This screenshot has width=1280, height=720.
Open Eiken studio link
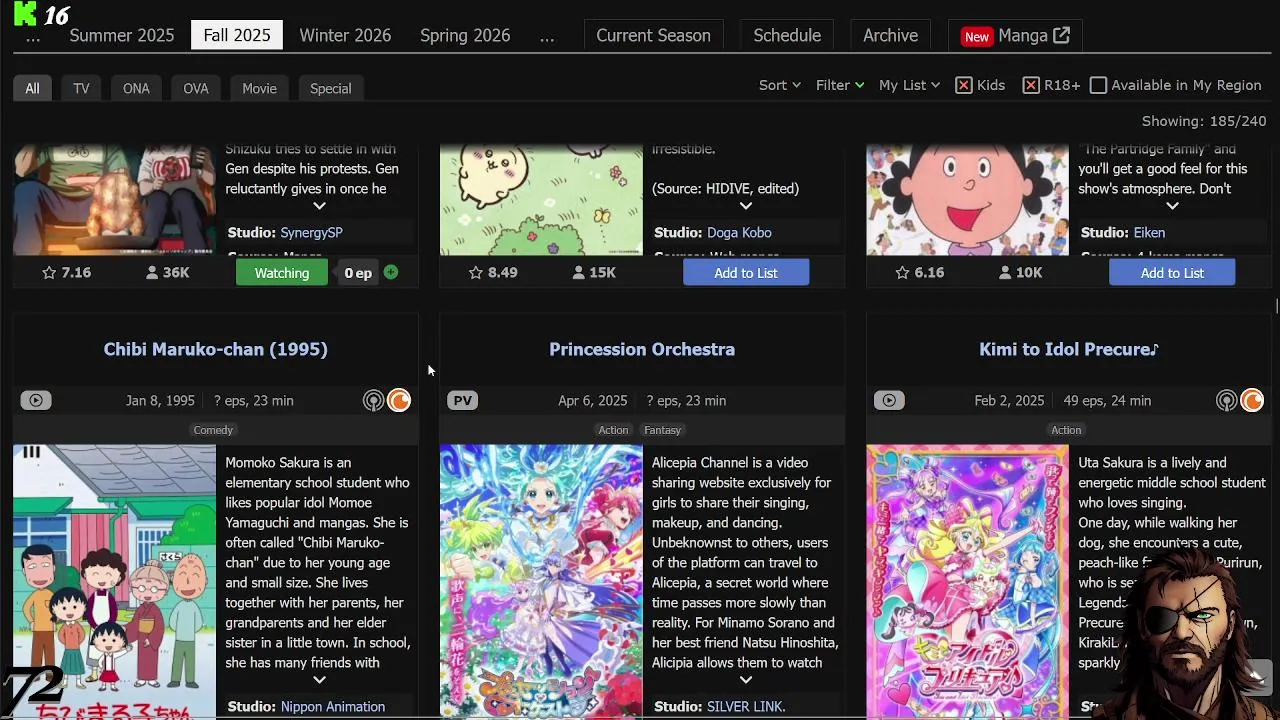click(x=1149, y=232)
